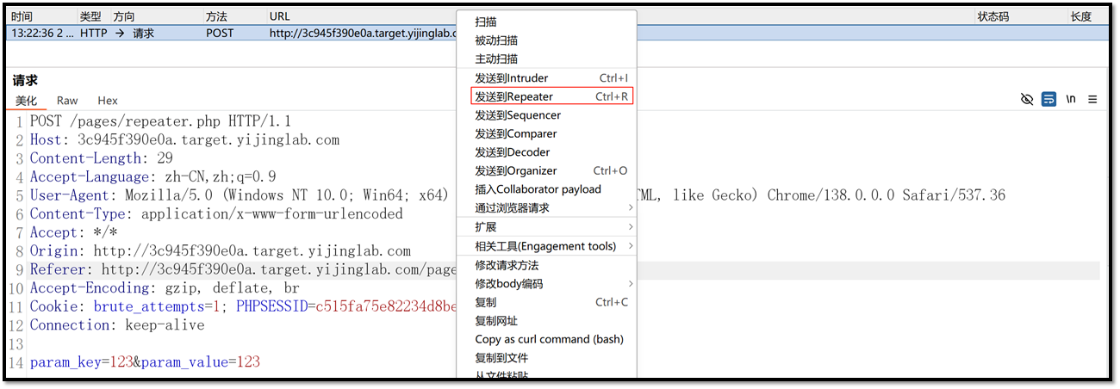Click the Accept-Encoding header line
The height and width of the screenshot is (389, 1120).
pyautogui.click(x=164, y=288)
